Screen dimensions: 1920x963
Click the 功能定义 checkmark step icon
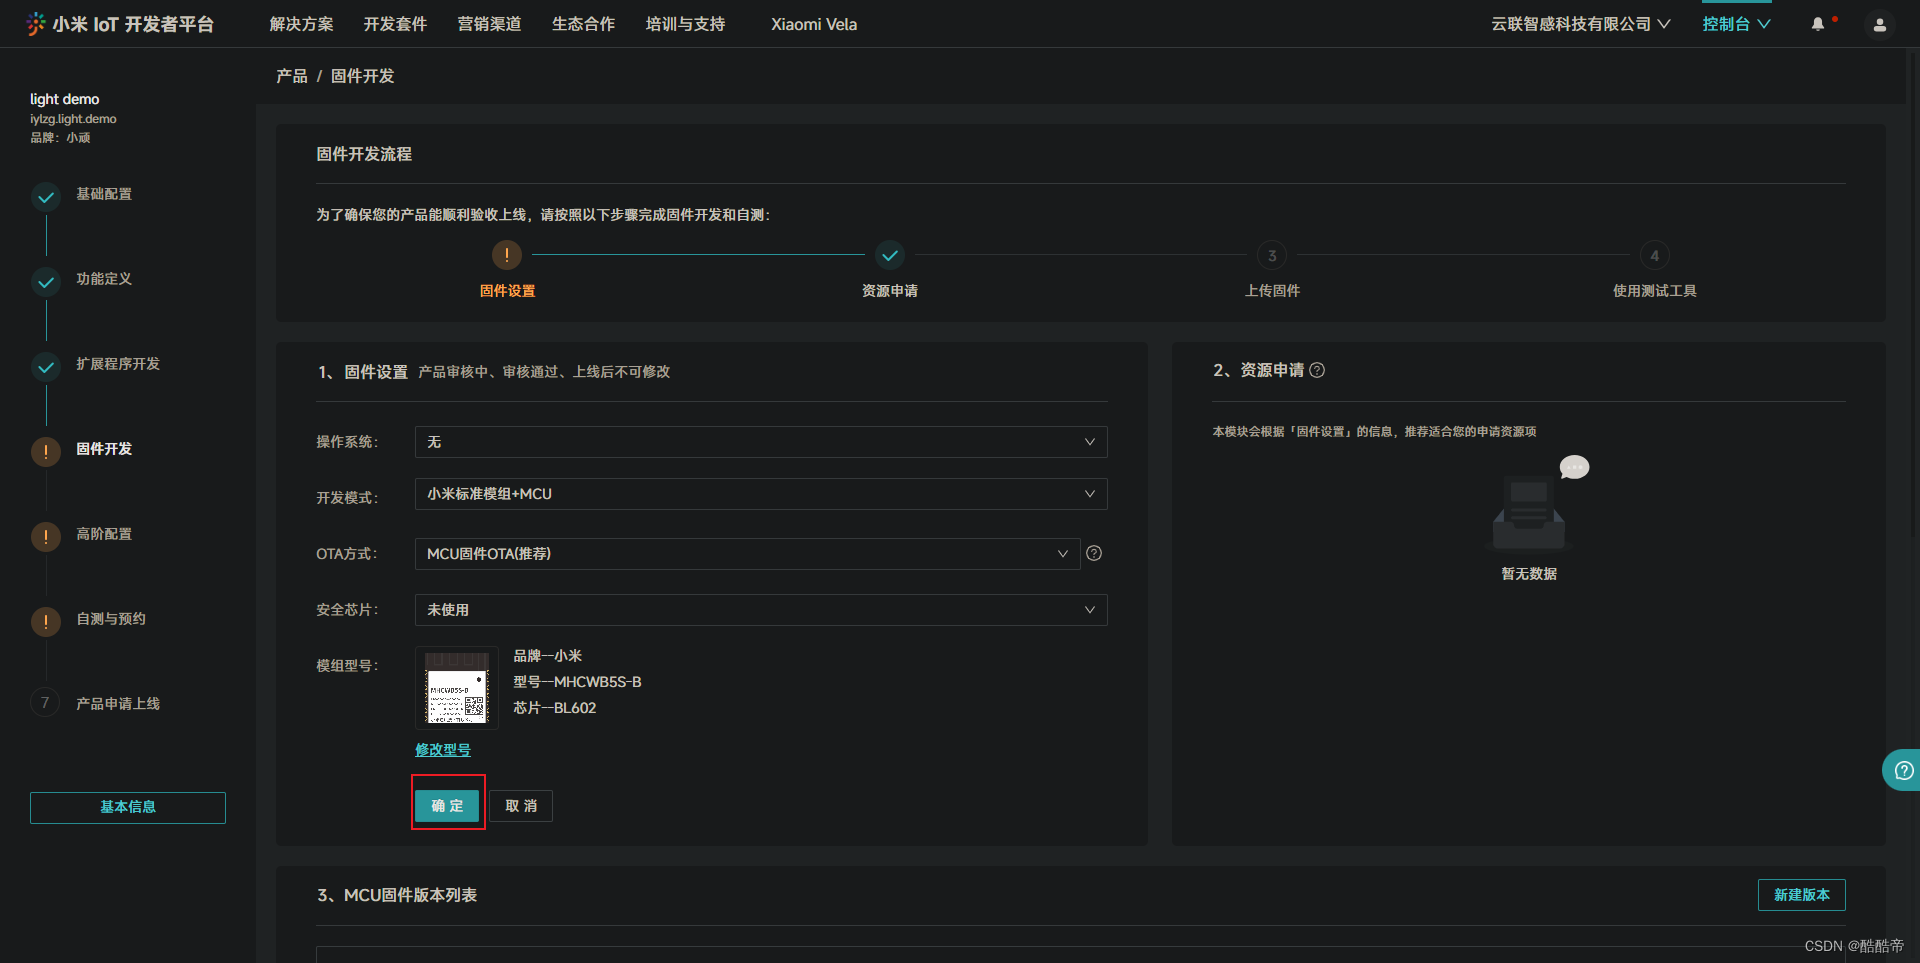tap(46, 282)
